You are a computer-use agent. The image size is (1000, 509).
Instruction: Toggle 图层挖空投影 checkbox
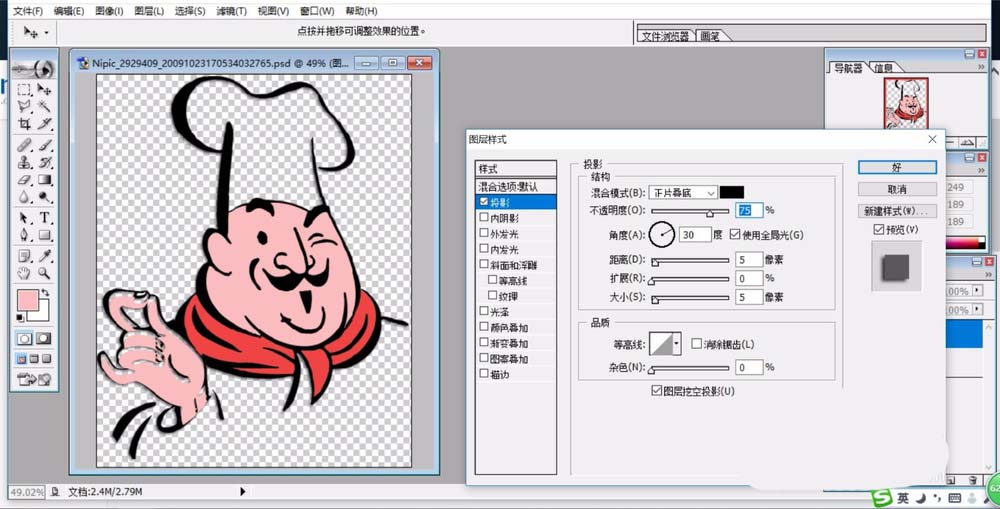point(656,390)
